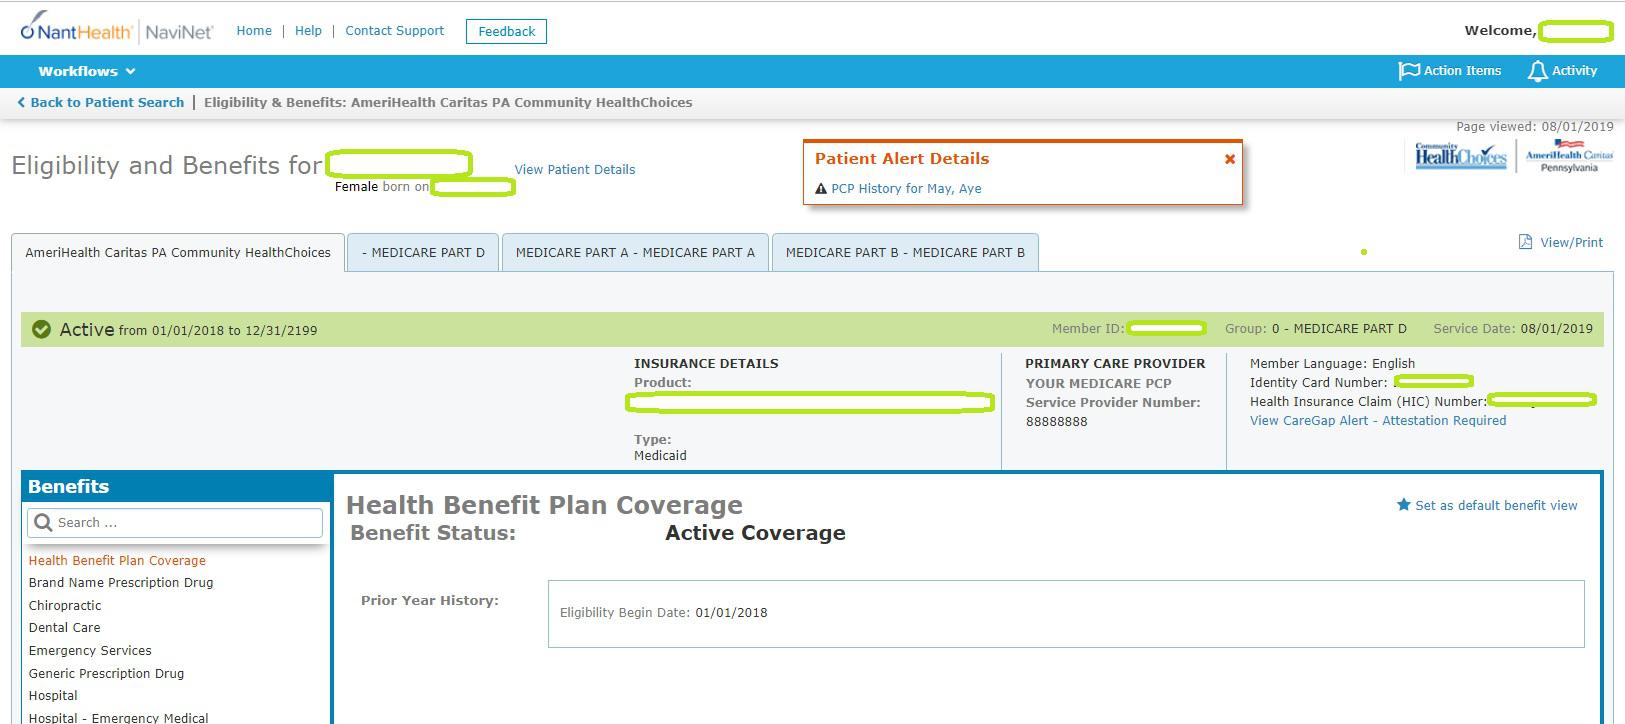This screenshot has height=724, width=1625.
Task: Expand the Workflows dropdown menu
Action: 87,71
